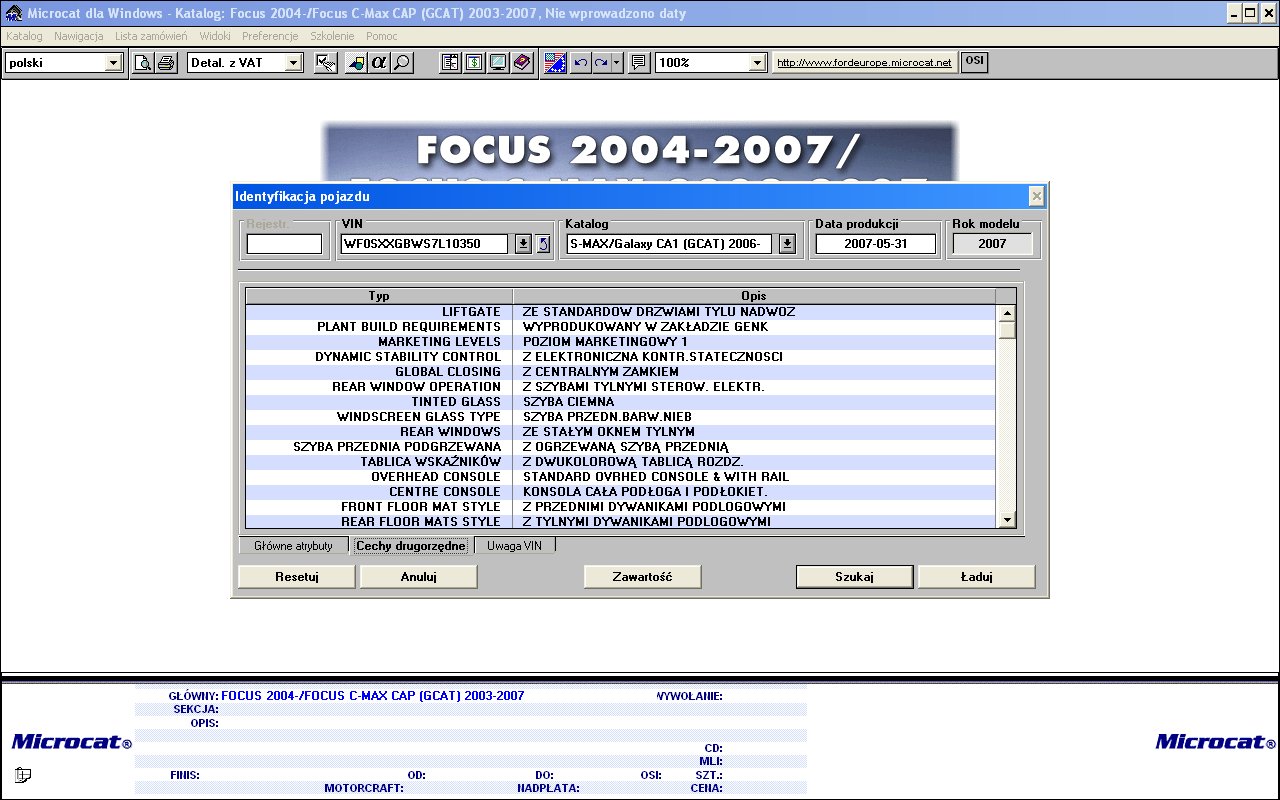The height and width of the screenshot is (800, 1280).
Task: Click the Anuluj button
Action: click(419, 577)
